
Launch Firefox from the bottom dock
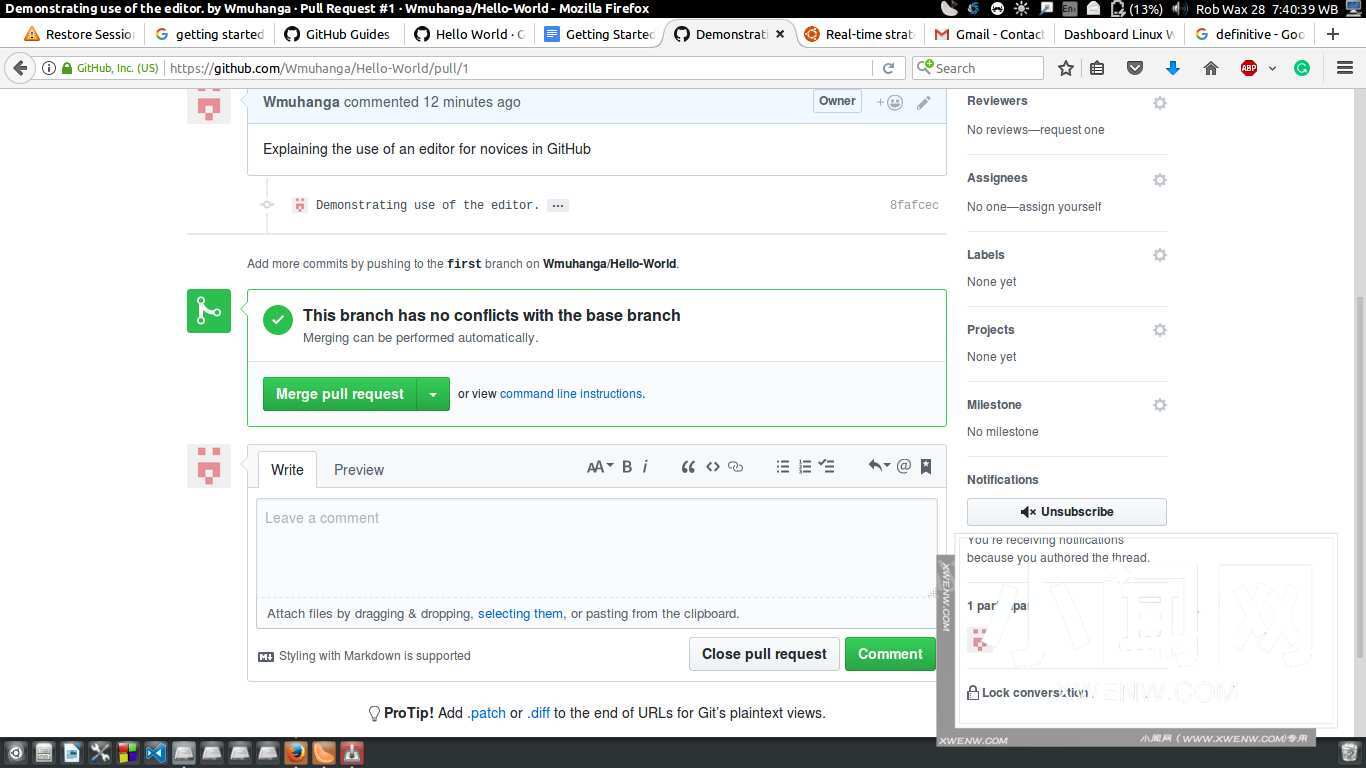coord(296,752)
